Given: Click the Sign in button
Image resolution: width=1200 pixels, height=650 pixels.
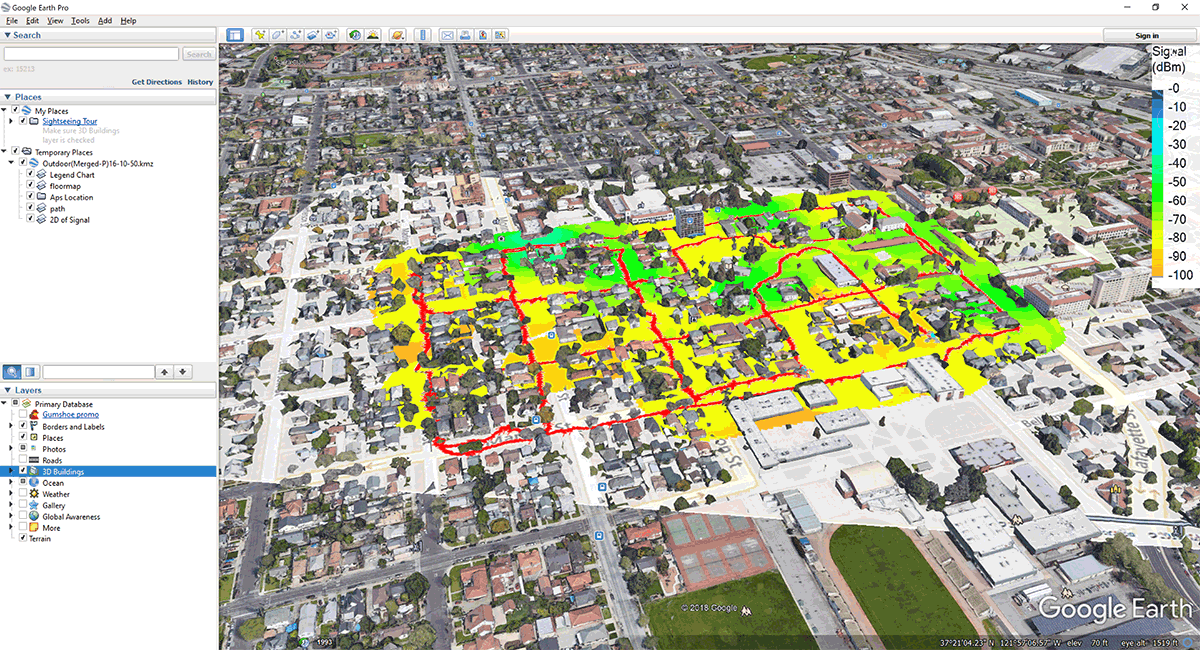Looking at the screenshot, I should 1147,35.
